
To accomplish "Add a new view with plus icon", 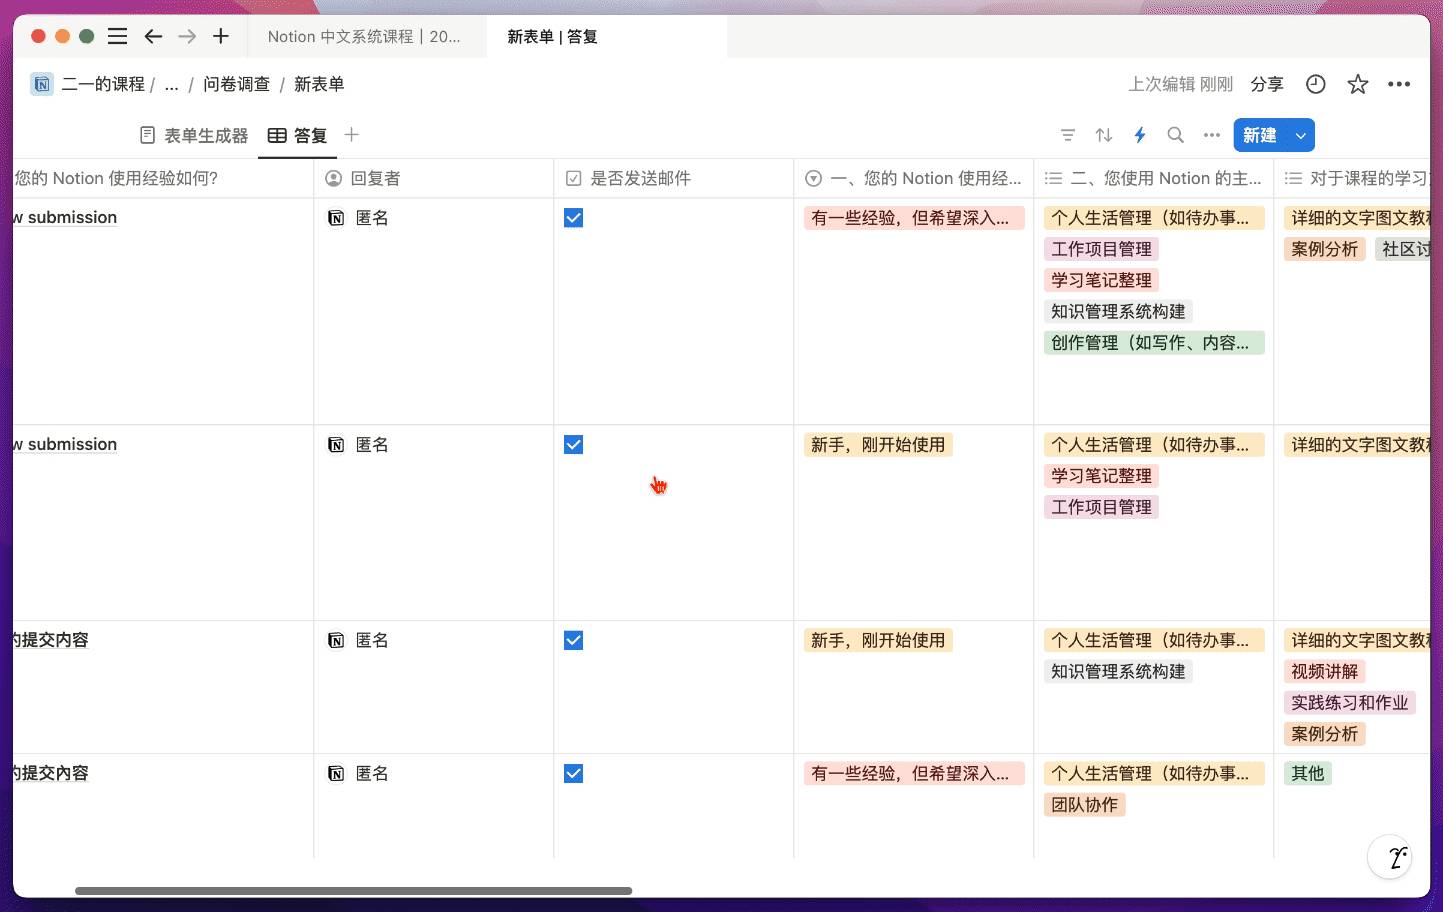I will pyautogui.click(x=351, y=135).
